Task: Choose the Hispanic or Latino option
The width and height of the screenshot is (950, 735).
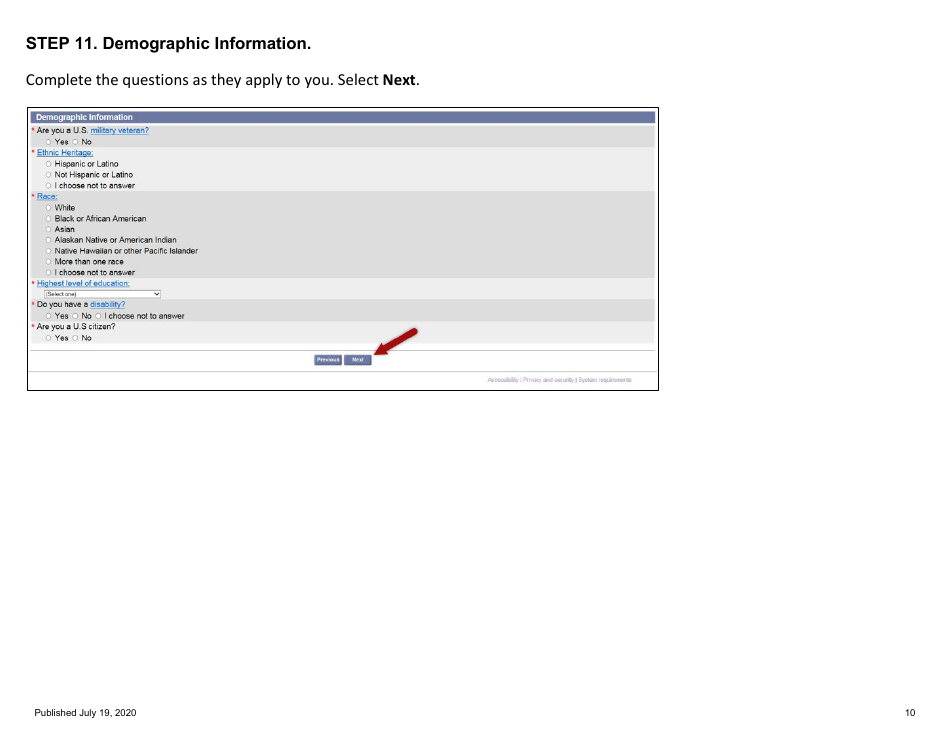Action: point(48,163)
